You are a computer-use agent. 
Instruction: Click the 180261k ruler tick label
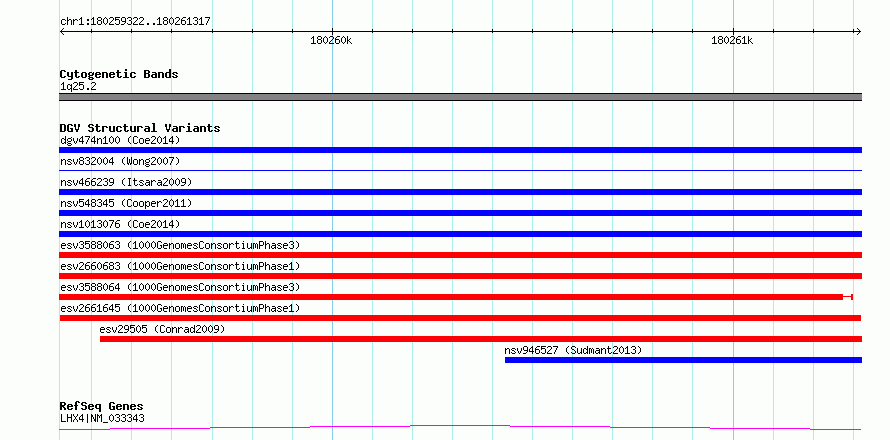click(x=732, y=40)
